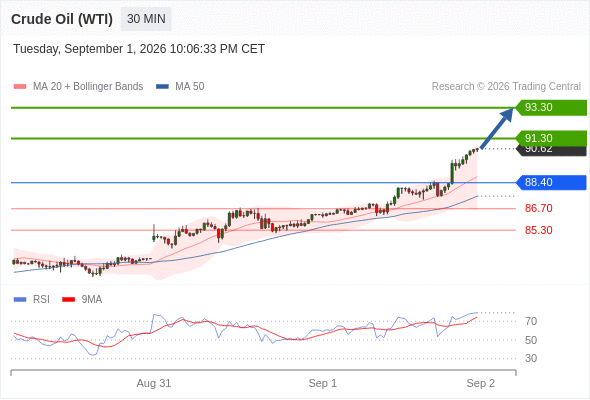Click the blue MA 50 legend swatch

click(162, 87)
